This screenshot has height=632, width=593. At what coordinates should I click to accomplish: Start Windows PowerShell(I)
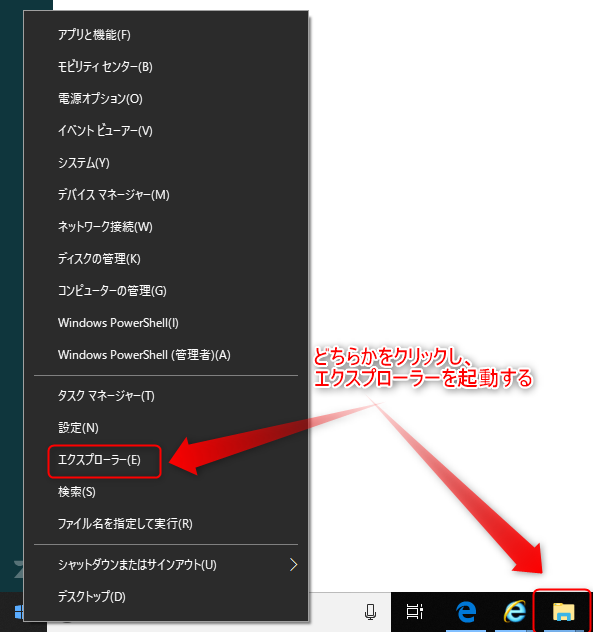click(x=166, y=323)
